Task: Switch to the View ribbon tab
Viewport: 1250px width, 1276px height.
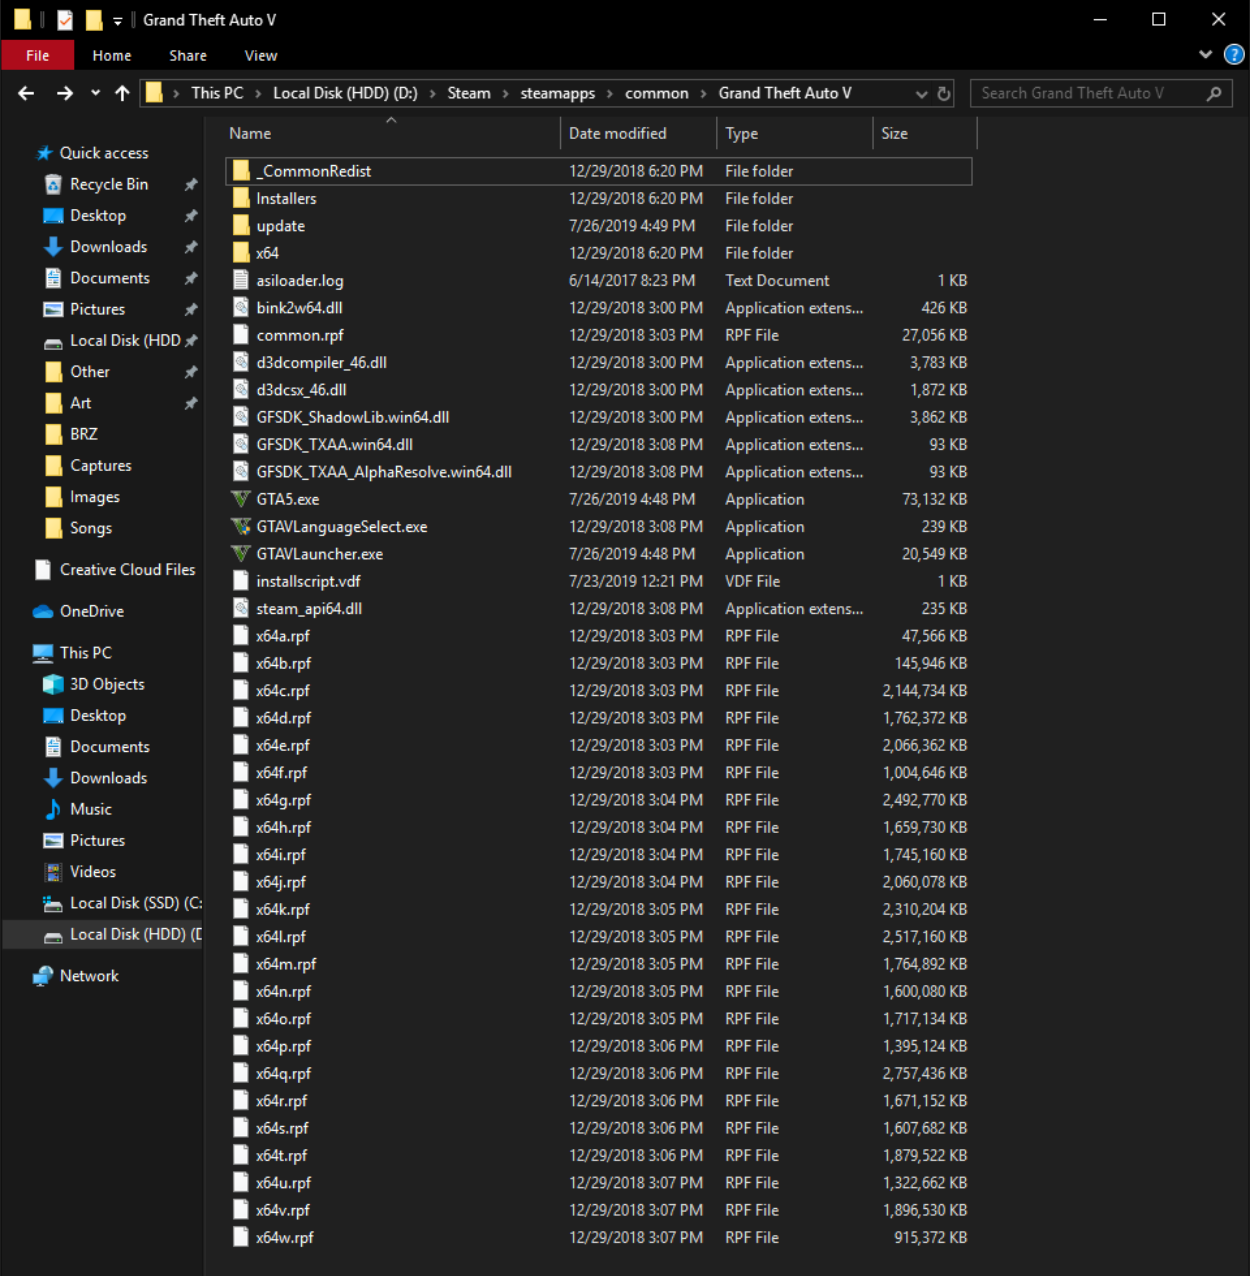Action: tap(260, 55)
